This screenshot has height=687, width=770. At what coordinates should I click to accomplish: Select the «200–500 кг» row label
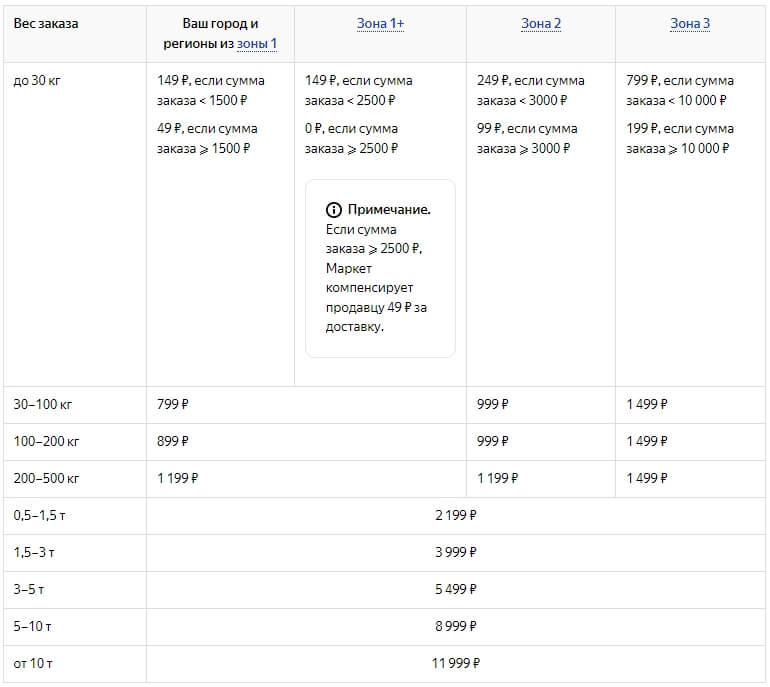click(x=46, y=478)
